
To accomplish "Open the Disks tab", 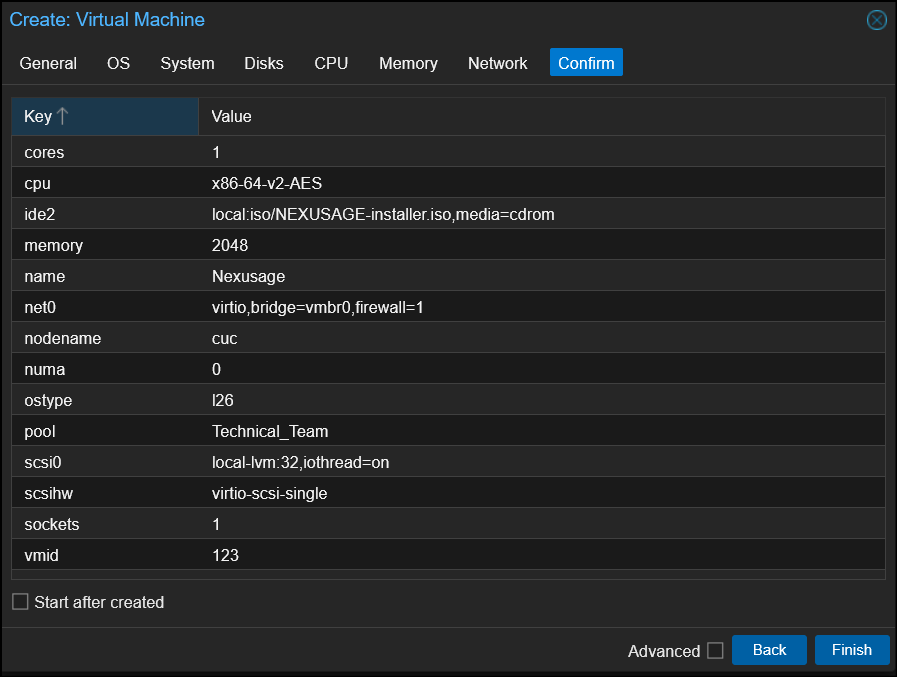I will coord(264,63).
